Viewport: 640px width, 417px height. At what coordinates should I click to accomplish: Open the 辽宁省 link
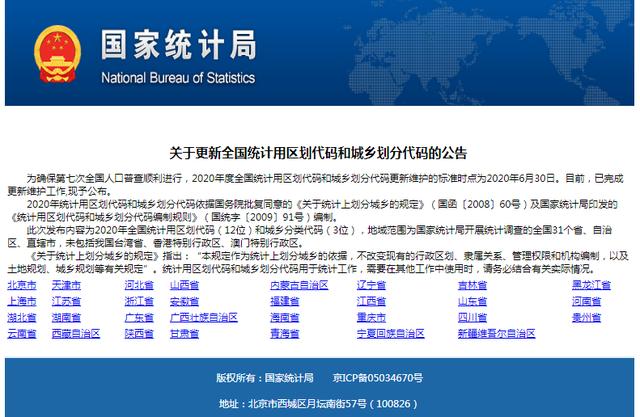pyautogui.click(x=371, y=285)
